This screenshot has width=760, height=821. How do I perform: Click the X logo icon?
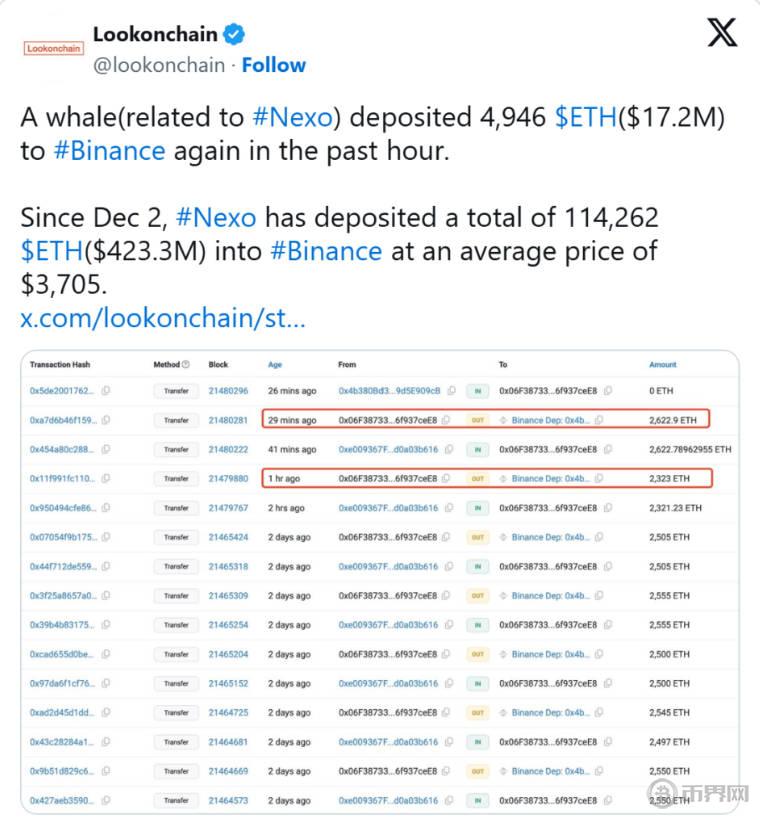722,33
